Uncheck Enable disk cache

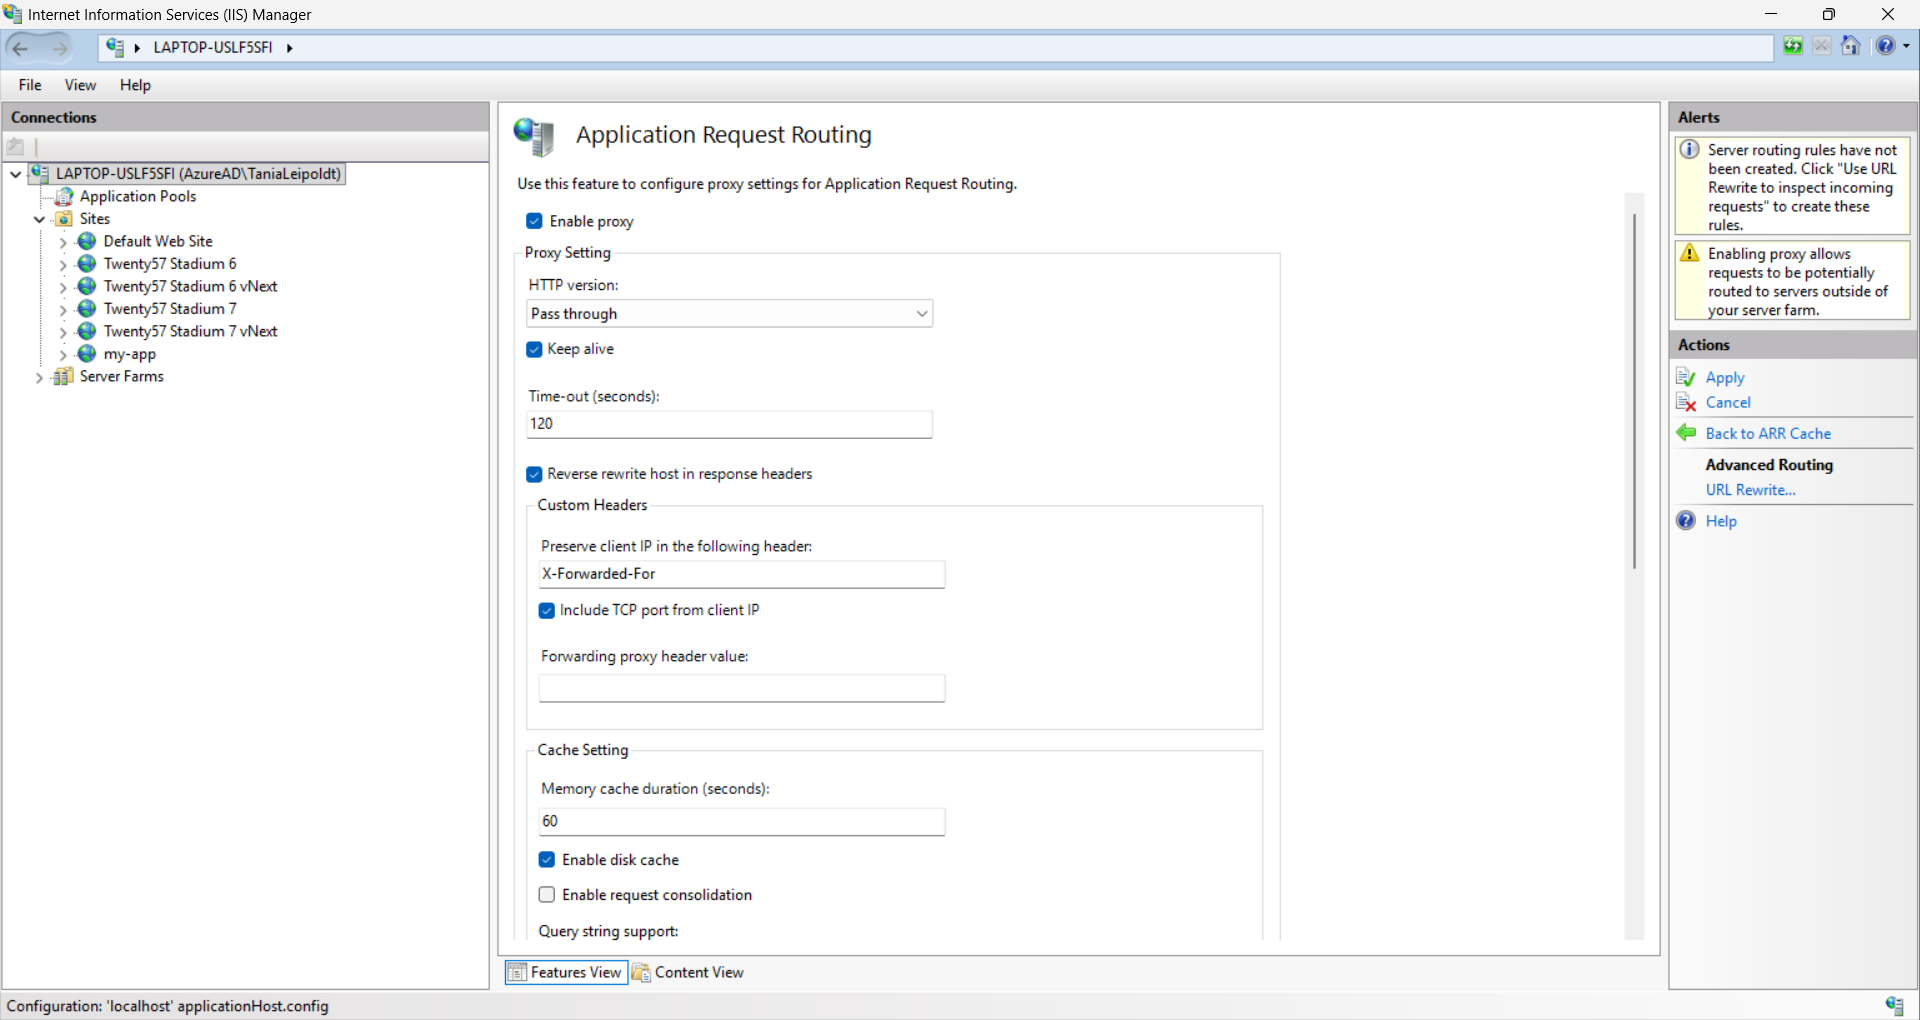547,860
